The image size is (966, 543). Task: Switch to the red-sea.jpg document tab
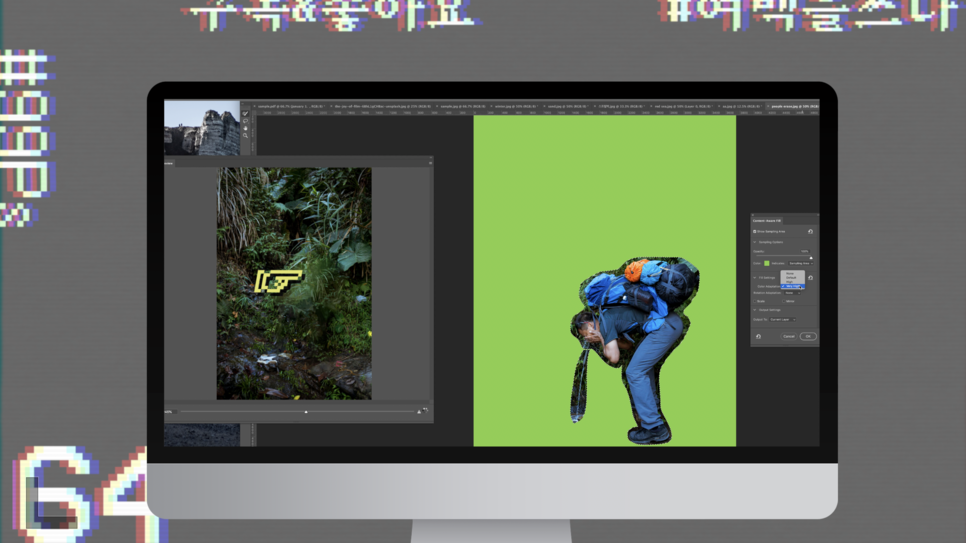tap(682, 107)
